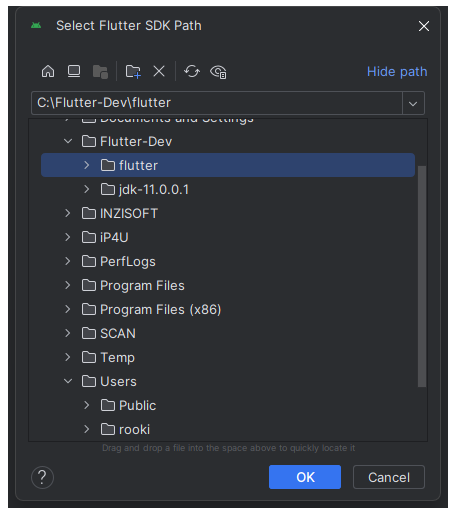
Task: Select the PerfLogs folder row
Action: tap(228, 261)
